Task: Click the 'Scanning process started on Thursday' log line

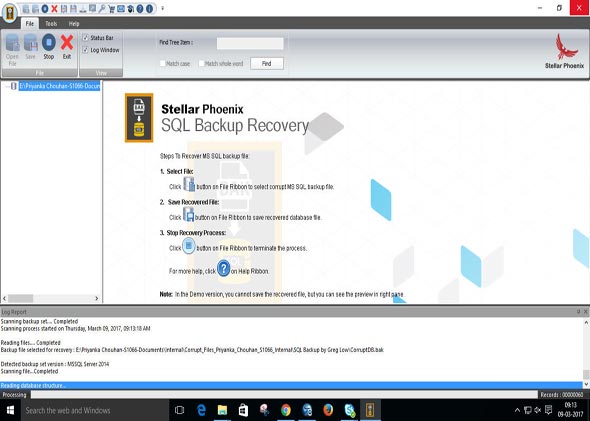Action: (x=75, y=328)
